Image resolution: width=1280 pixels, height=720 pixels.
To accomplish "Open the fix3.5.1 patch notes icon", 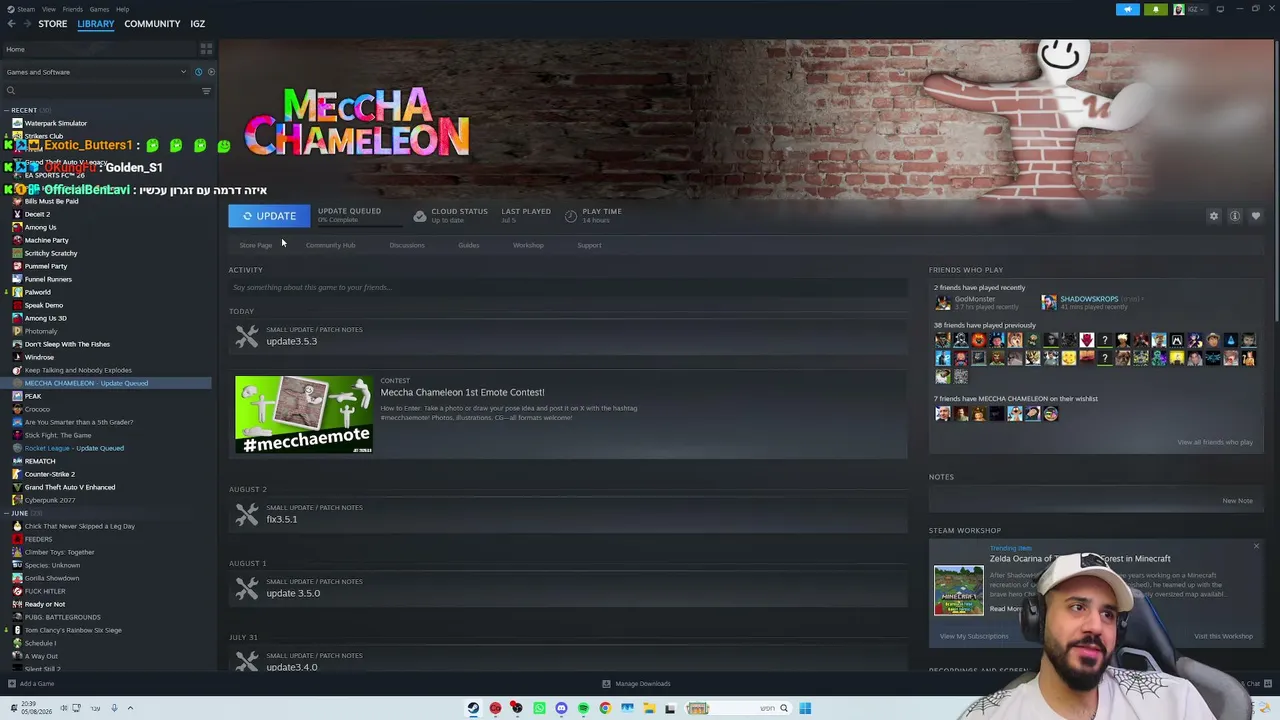I will pos(246,515).
